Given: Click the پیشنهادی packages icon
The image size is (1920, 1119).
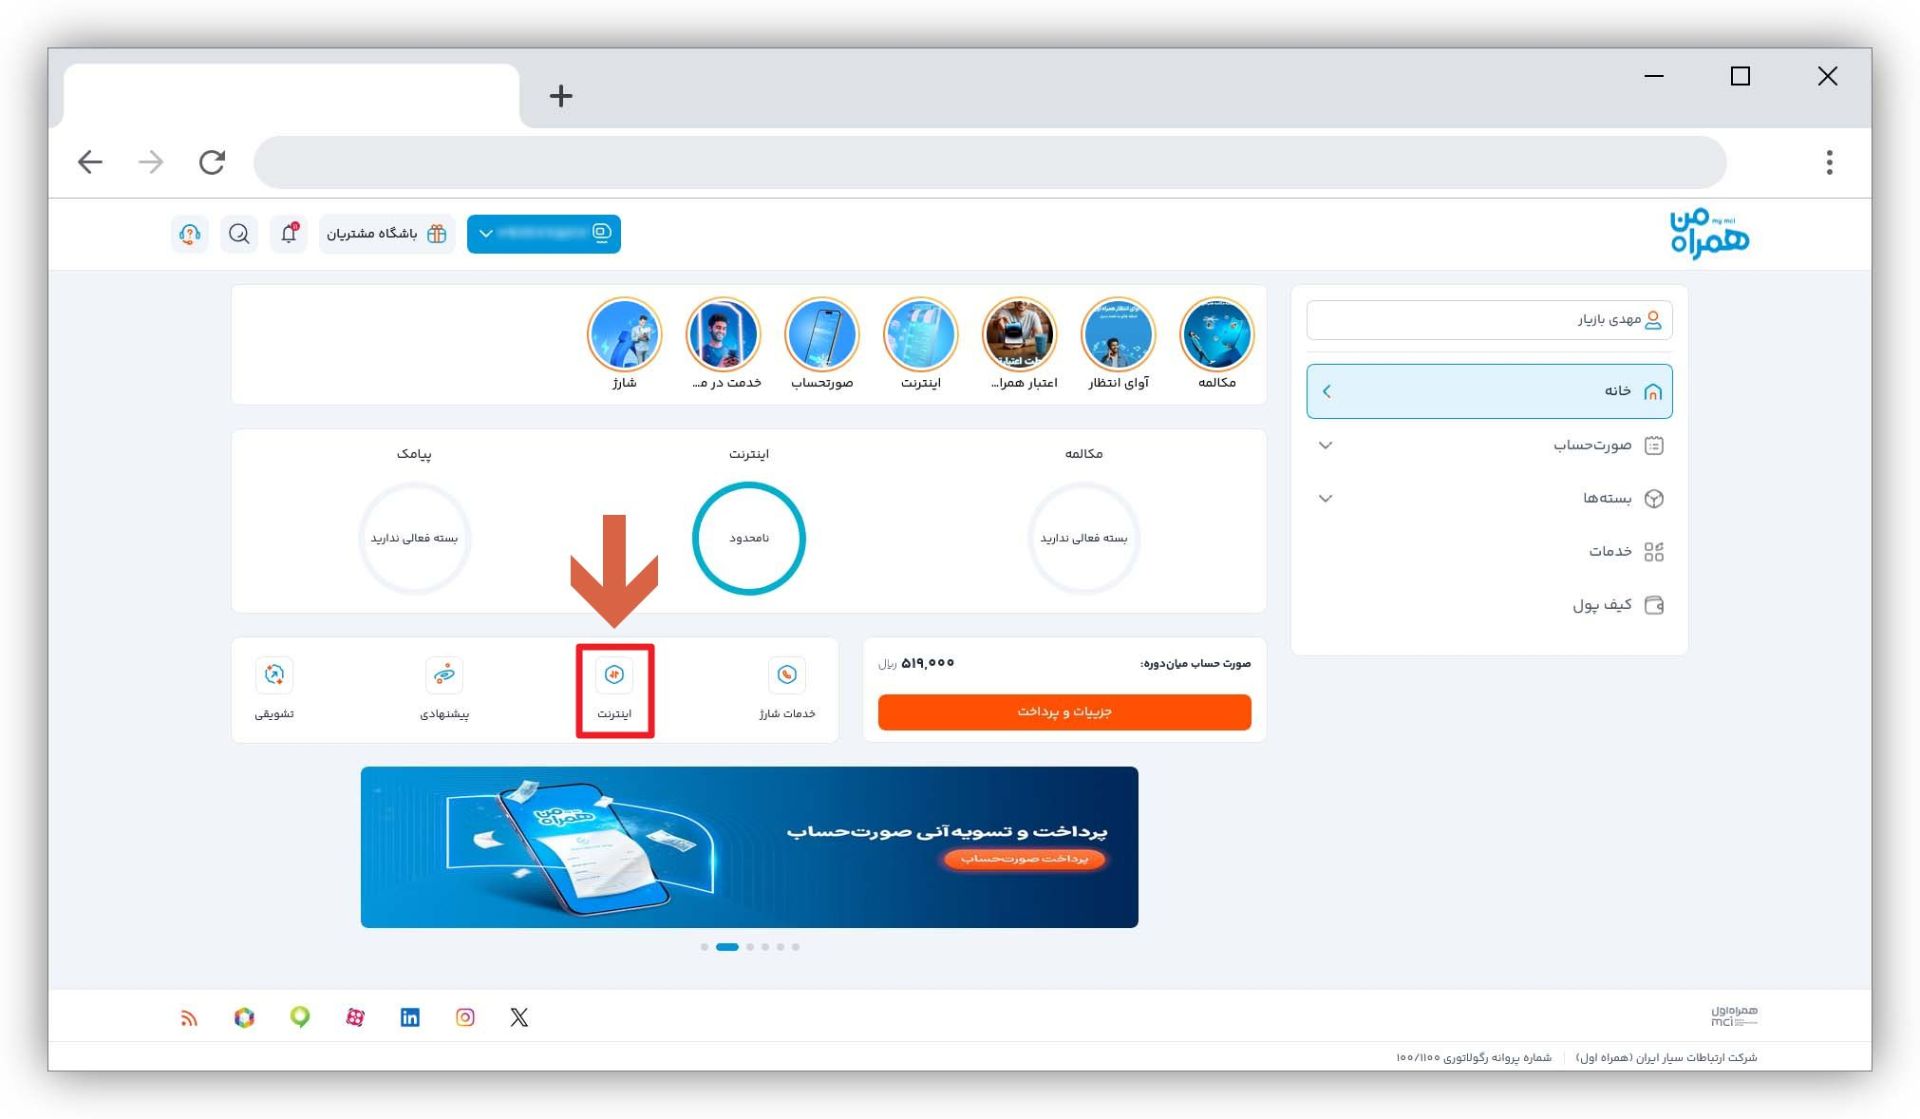Looking at the screenshot, I should click(444, 676).
